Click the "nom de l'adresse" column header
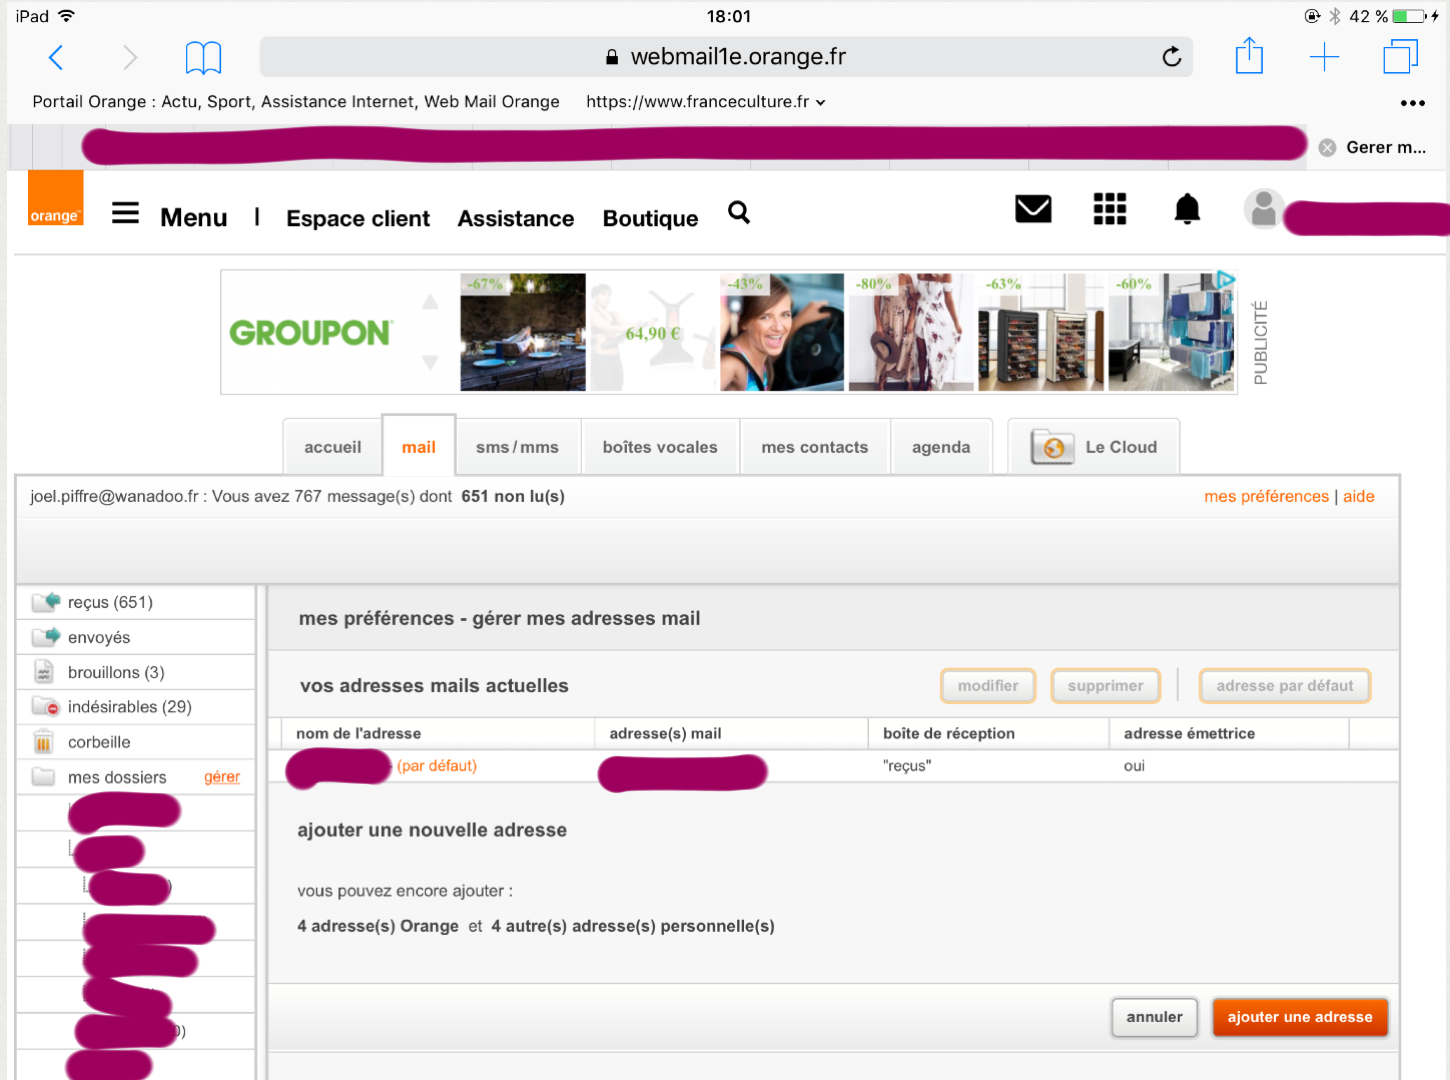Viewport: 1450px width, 1080px height. pyautogui.click(x=358, y=734)
